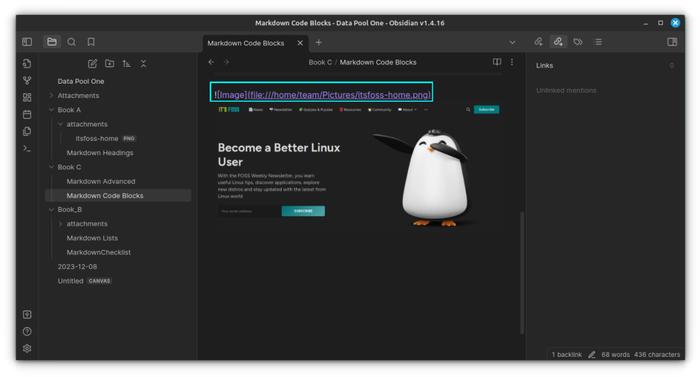Insert template ribbon icon
Image resolution: width=700 pixels, height=377 pixels.
click(x=27, y=131)
